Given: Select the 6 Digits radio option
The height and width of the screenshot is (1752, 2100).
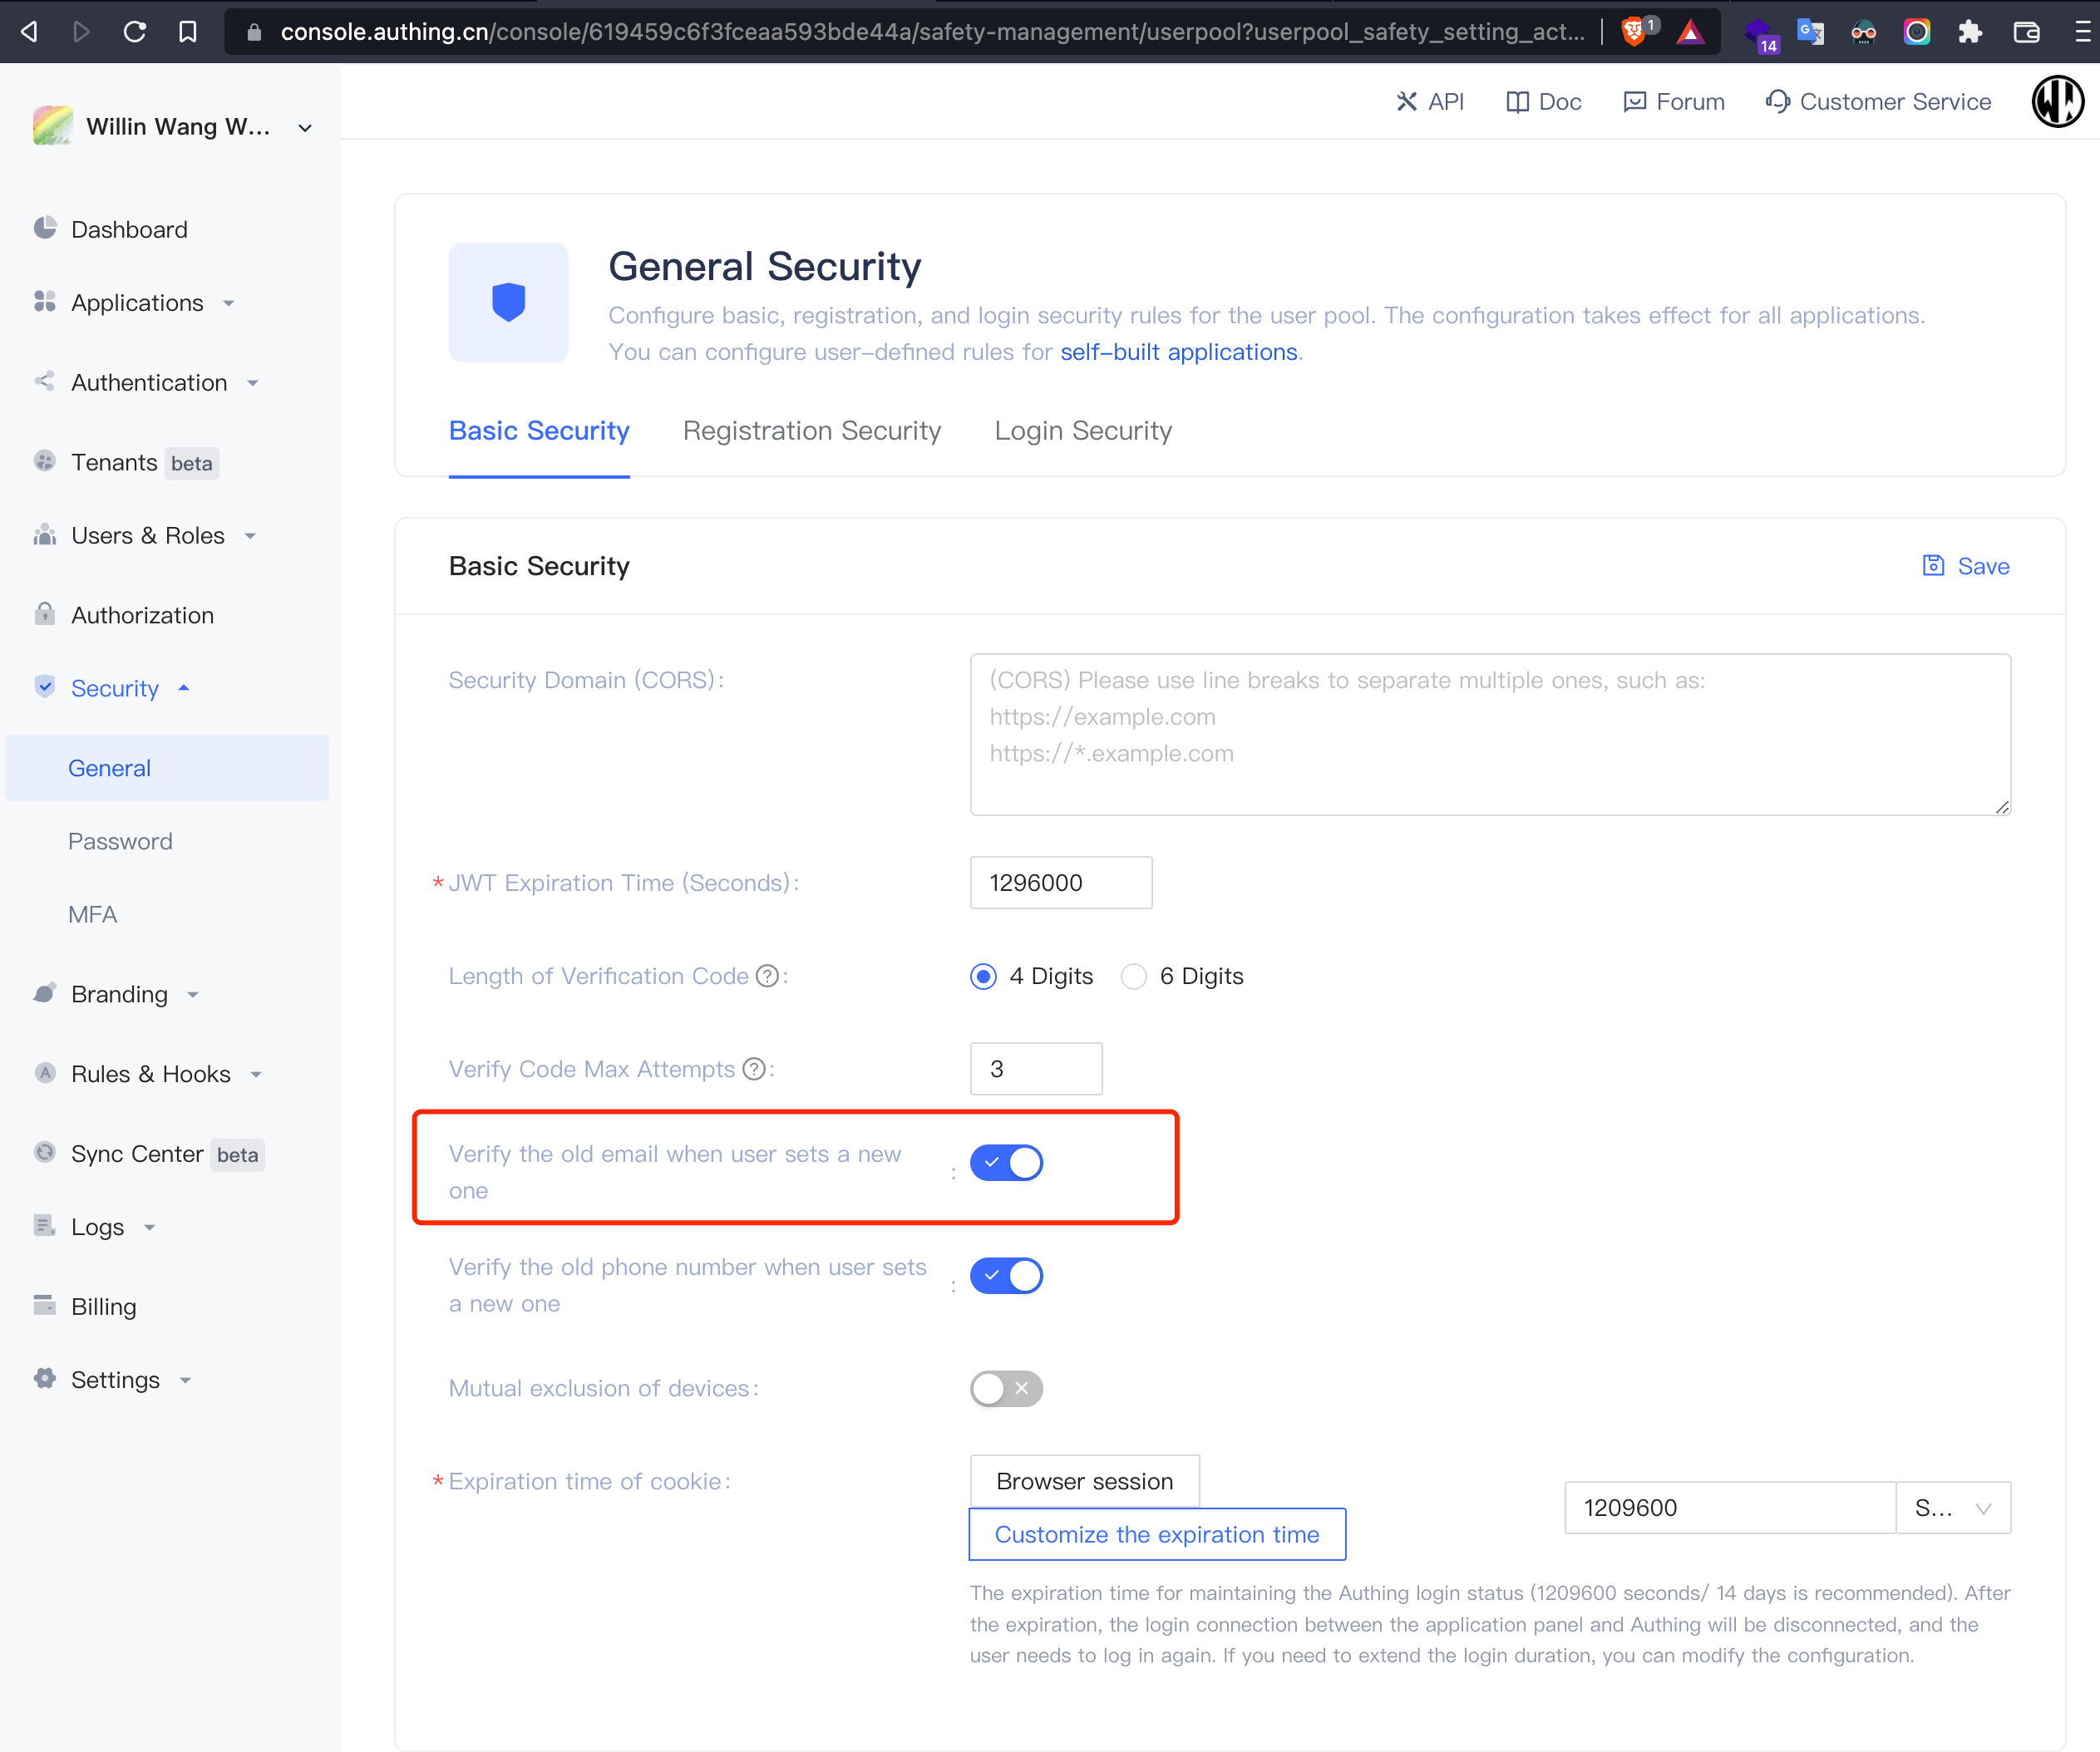Looking at the screenshot, I should pos(1134,976).
